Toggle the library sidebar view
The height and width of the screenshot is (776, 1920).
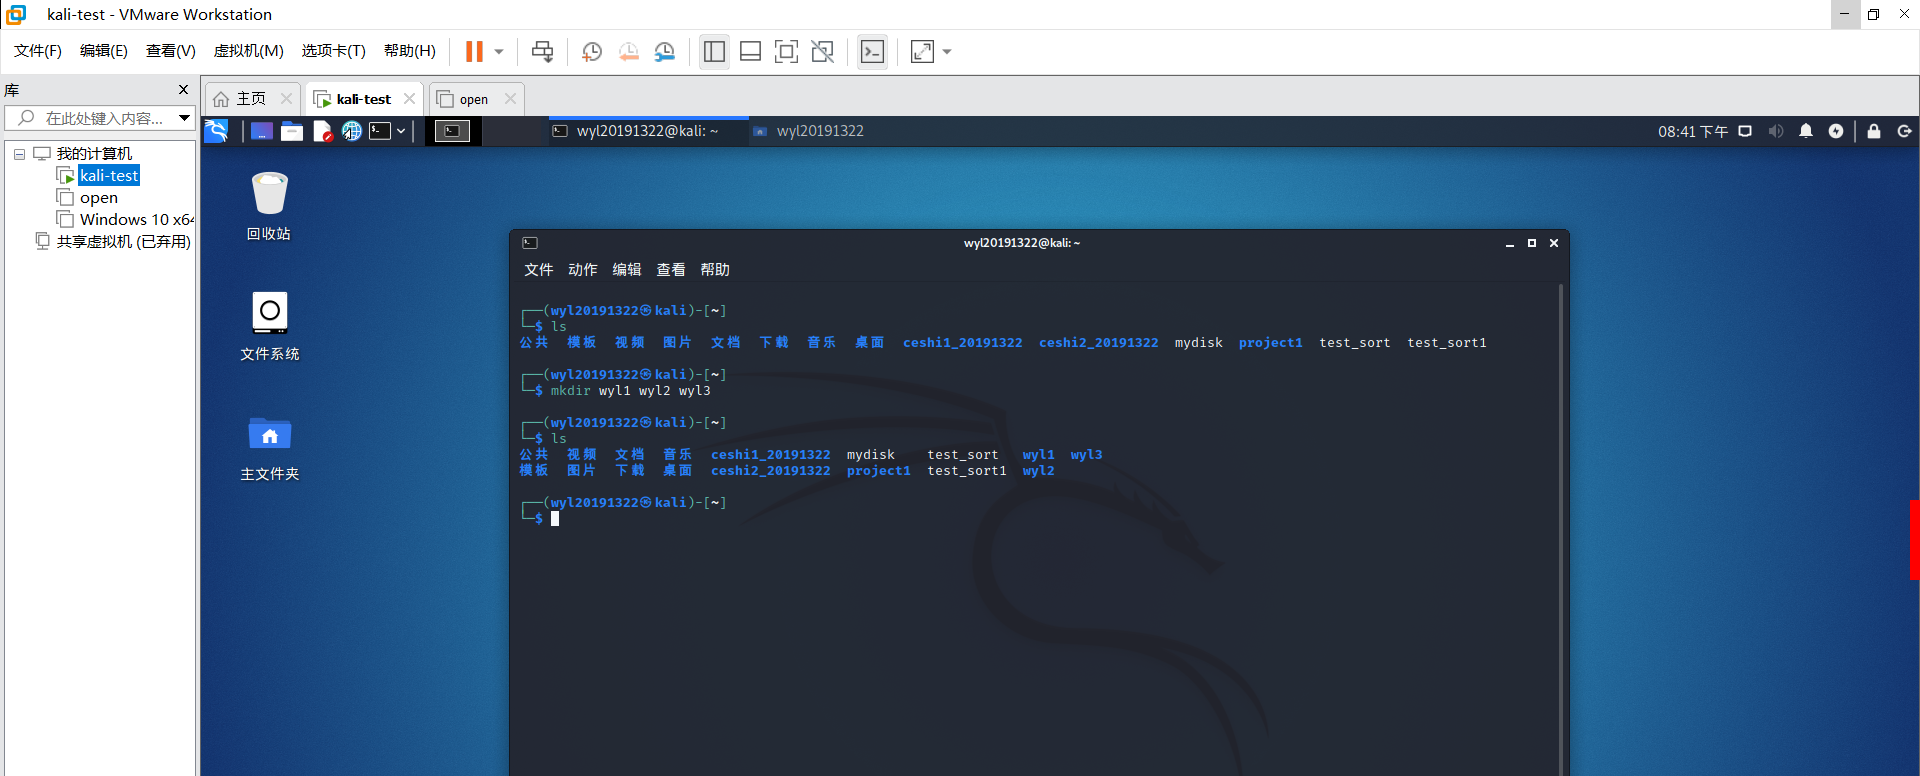(714, 51)
